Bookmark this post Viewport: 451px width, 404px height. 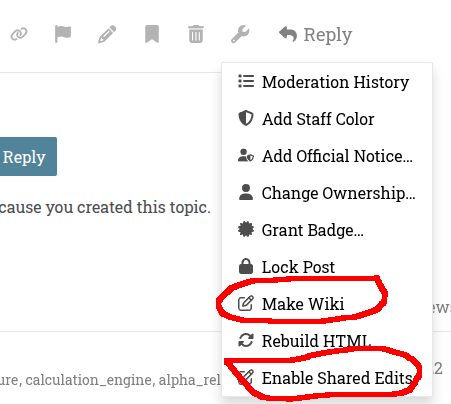(x=152, y=34)
